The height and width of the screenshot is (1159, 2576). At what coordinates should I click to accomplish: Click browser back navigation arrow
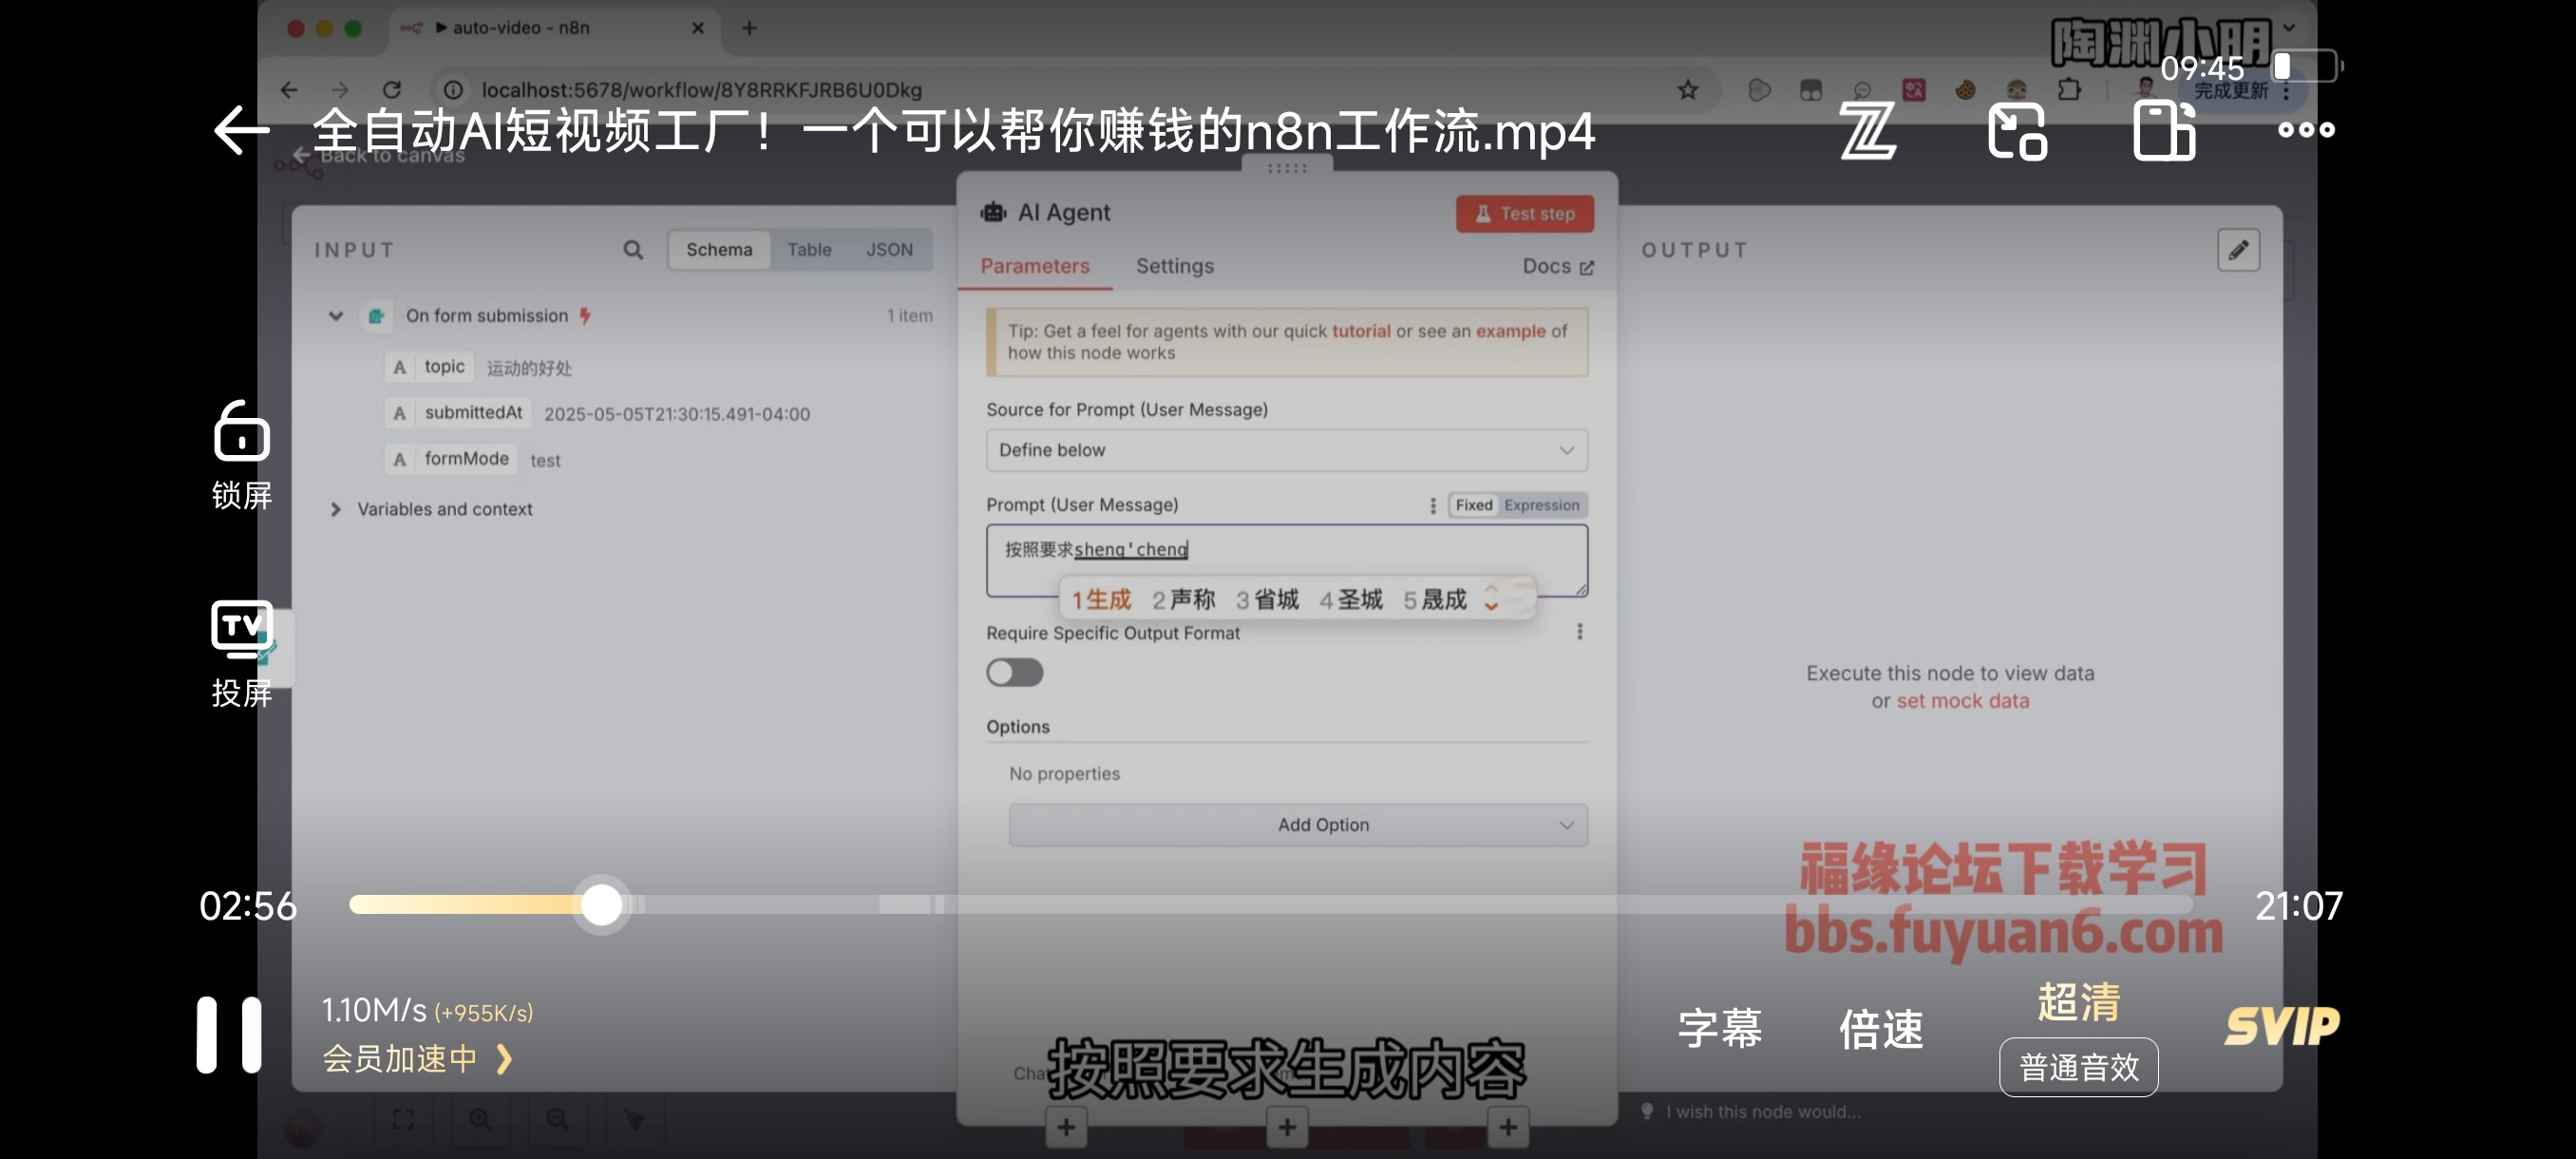coord(289,90)
